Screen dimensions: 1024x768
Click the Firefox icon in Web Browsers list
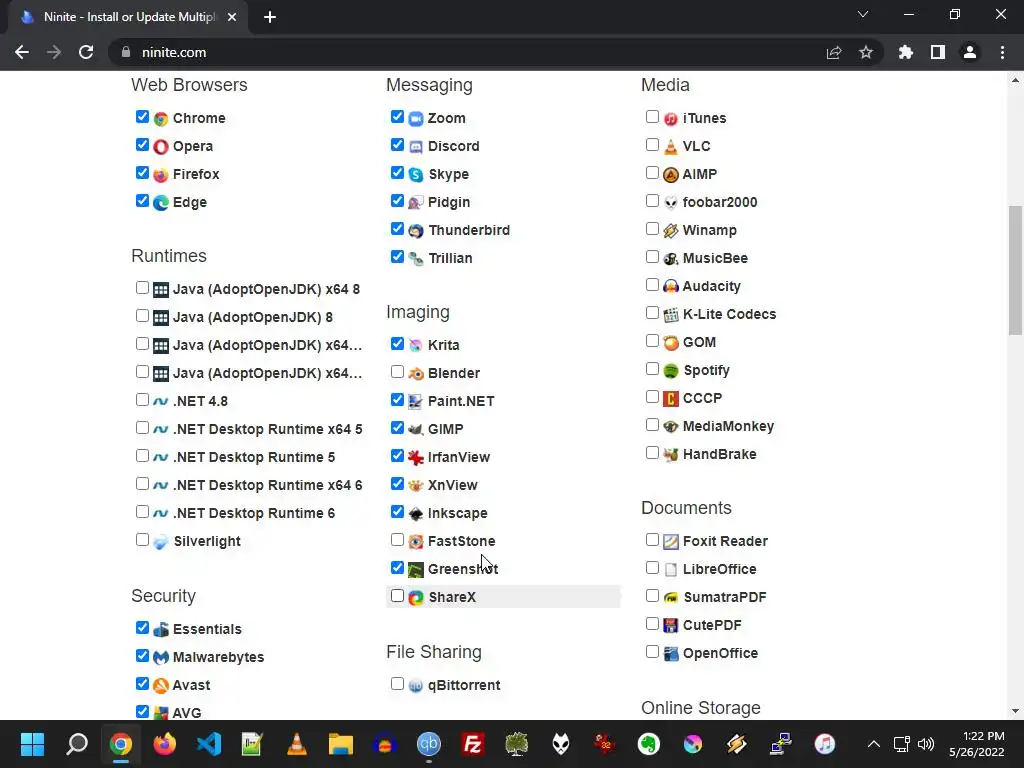pyautogui.click(x=161, y=175)
